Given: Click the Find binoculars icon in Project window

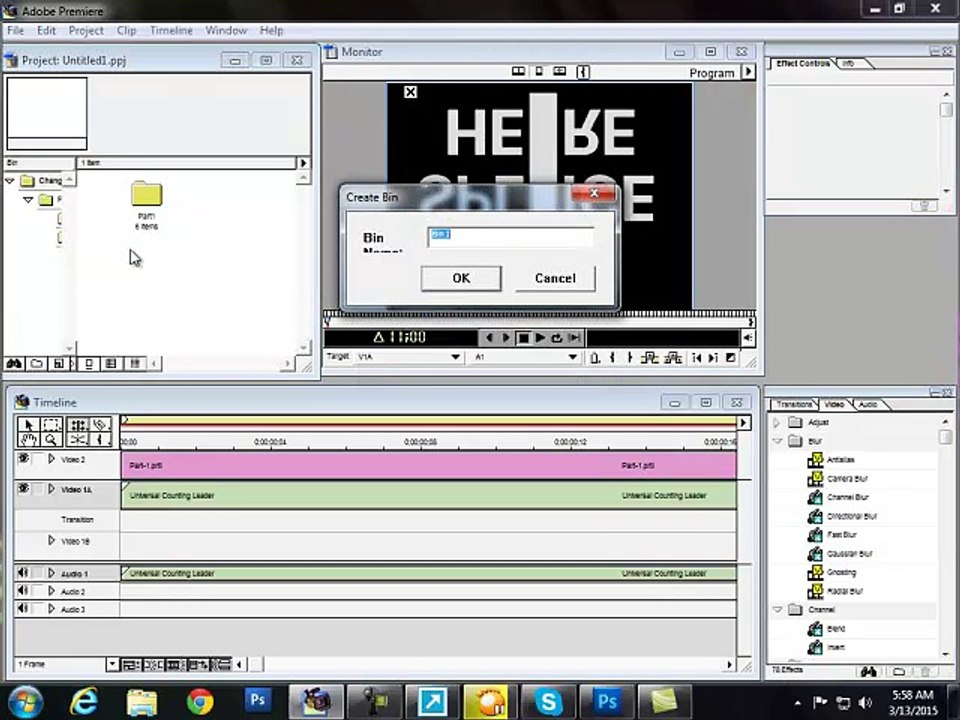Looking at the screenshot, I should (14, 364).
